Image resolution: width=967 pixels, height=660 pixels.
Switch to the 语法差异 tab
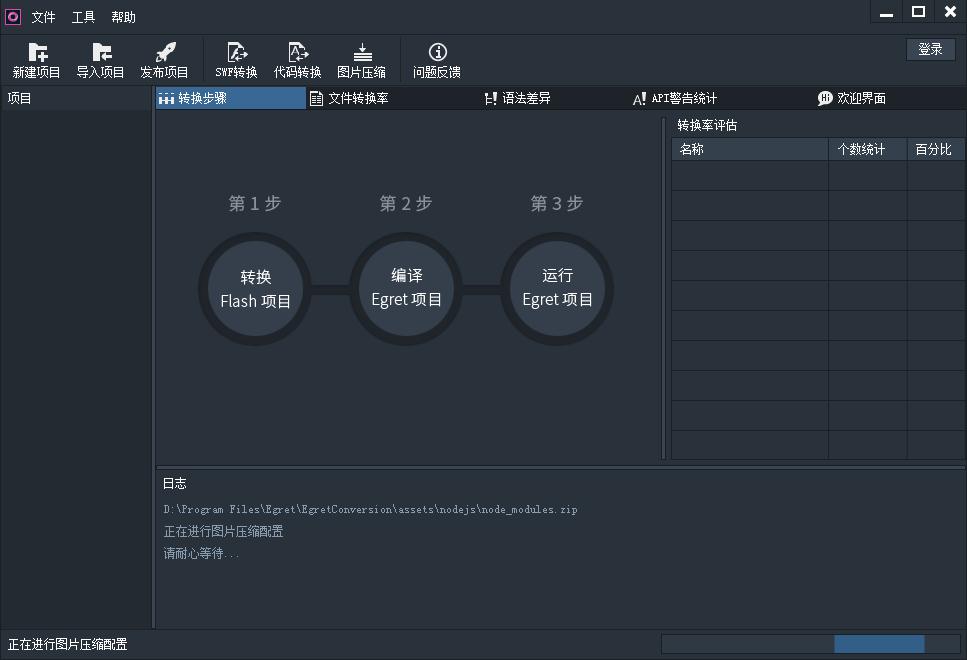click(517, 98)
